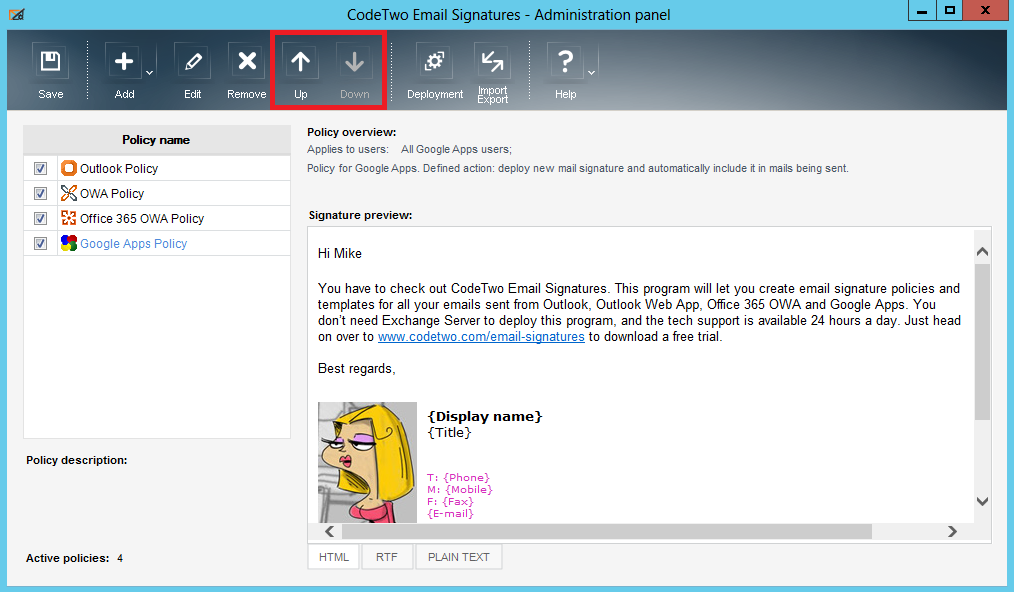1014x592 pixels.
Task: Maximize the Administration panel window
Action: pyautogui.click(x=949, y=10)
